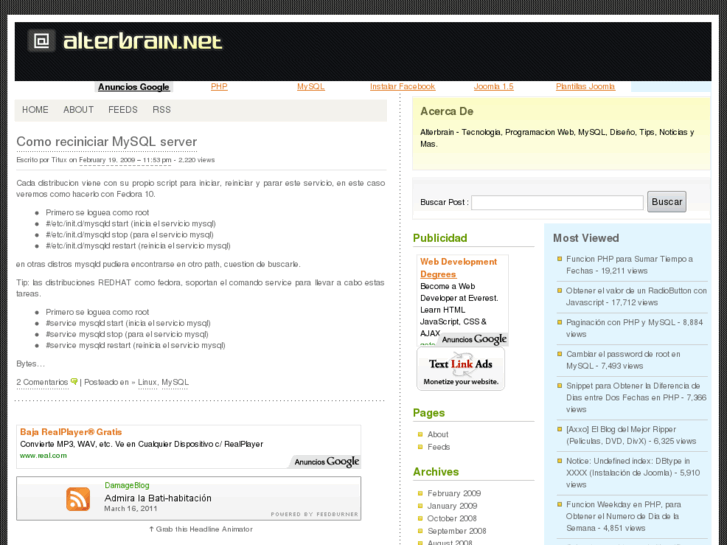Open the PHP ad link
This screenshot has width=727, height=545.
coord(219,87)
